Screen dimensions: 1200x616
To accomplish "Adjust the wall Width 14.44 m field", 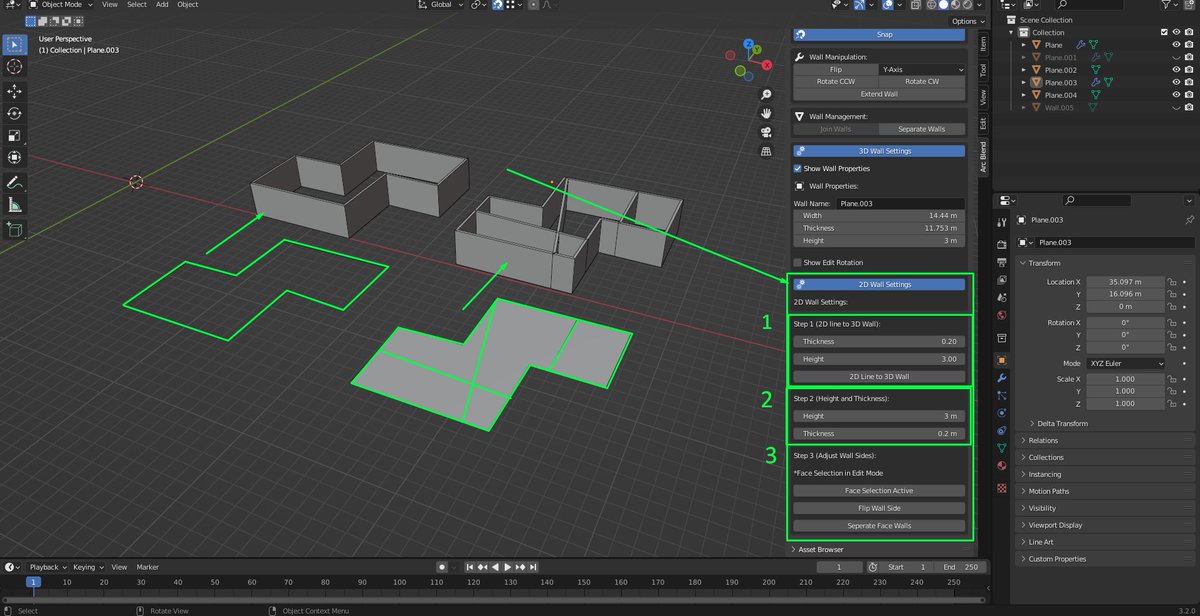I will (879, 216).
